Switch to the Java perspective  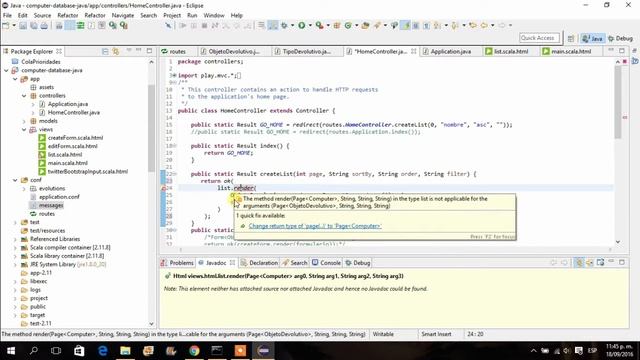tap(593, 38)
